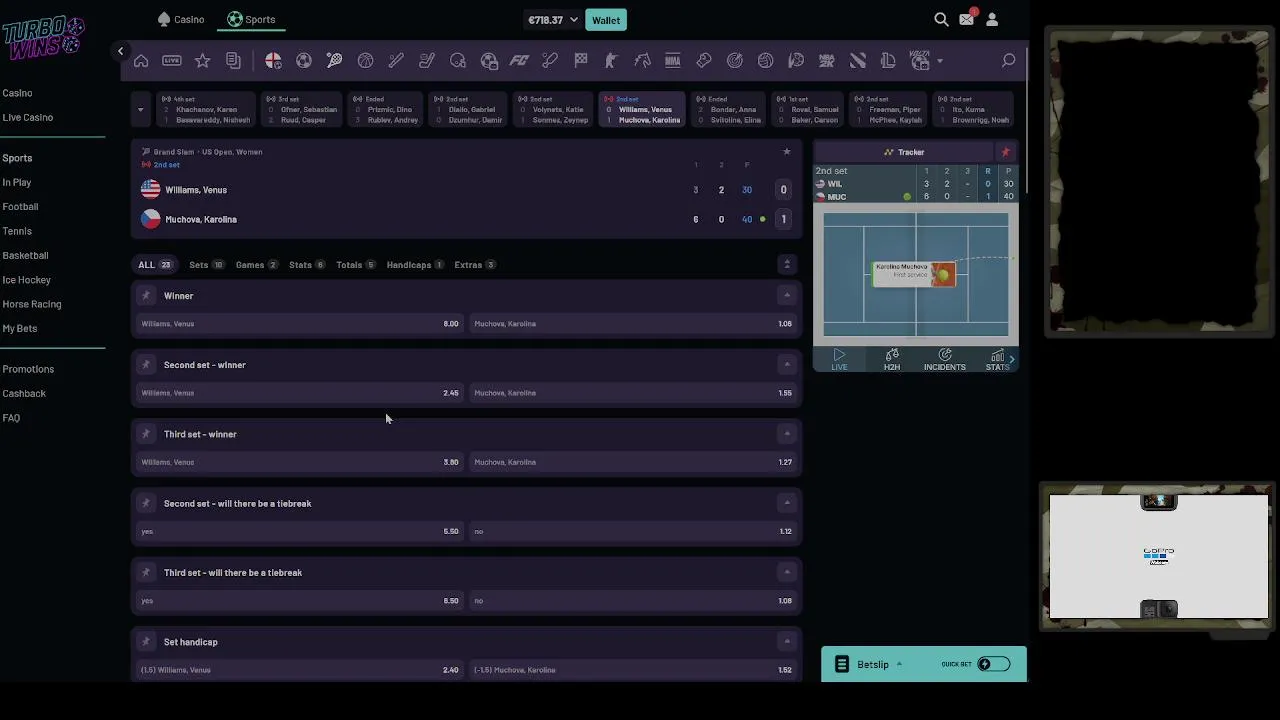The image size is (1280, 720).
Task: Pin the Third set - winner market
Action: pyautogui.click(x=146, y=433)
